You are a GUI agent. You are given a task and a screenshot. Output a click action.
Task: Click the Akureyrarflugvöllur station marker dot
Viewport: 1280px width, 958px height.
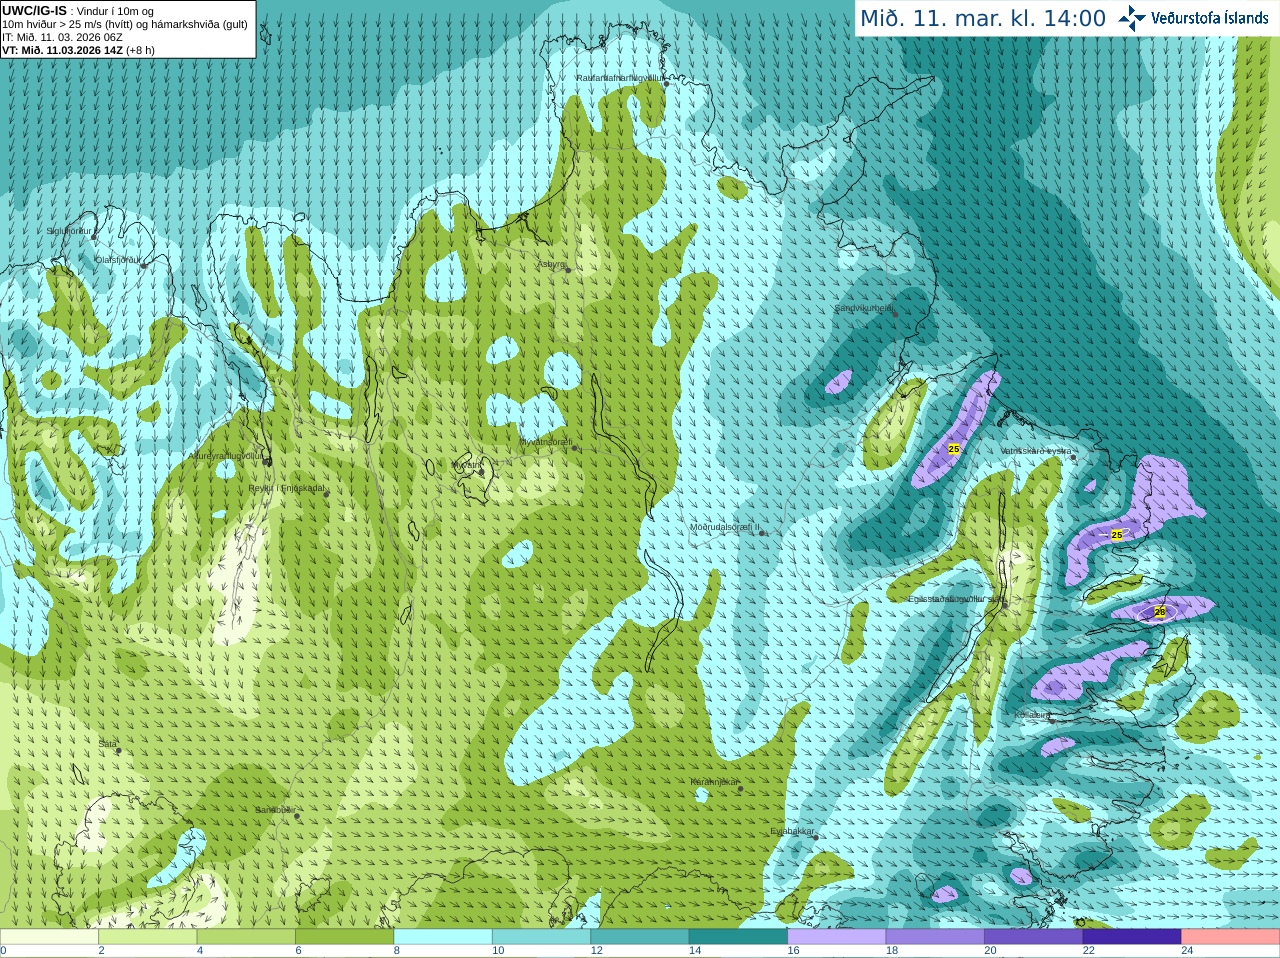pyautogui.click(x=266, y=461)
